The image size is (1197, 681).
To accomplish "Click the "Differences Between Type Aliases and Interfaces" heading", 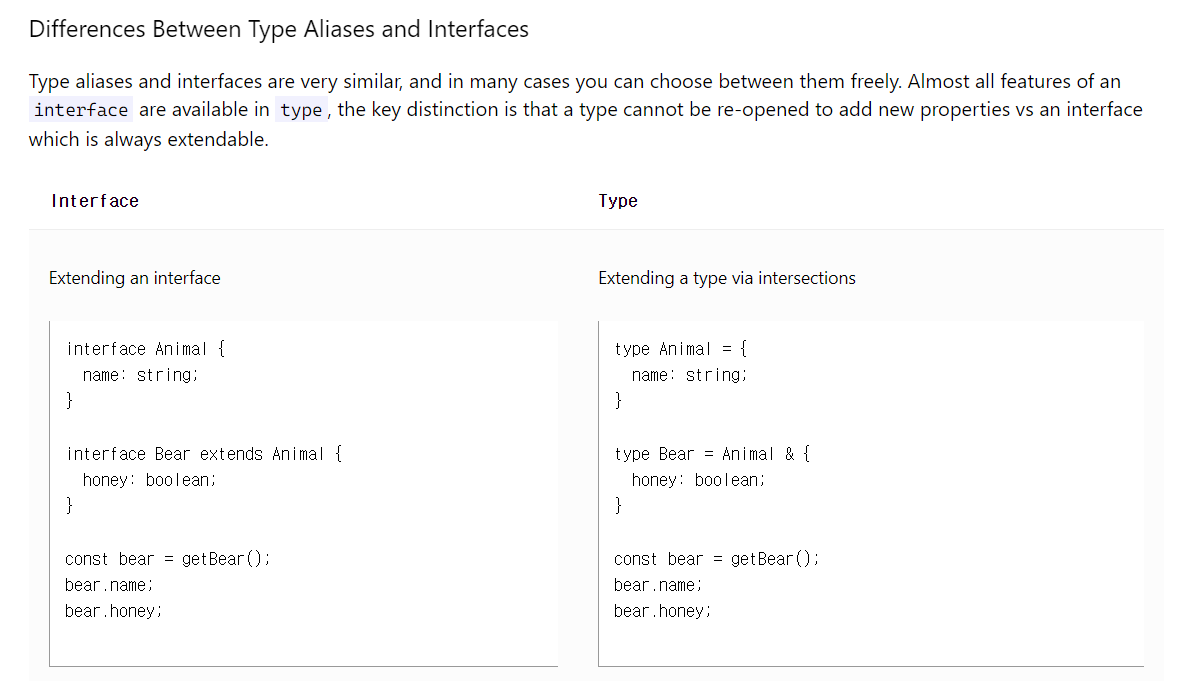I will [278, 29].
